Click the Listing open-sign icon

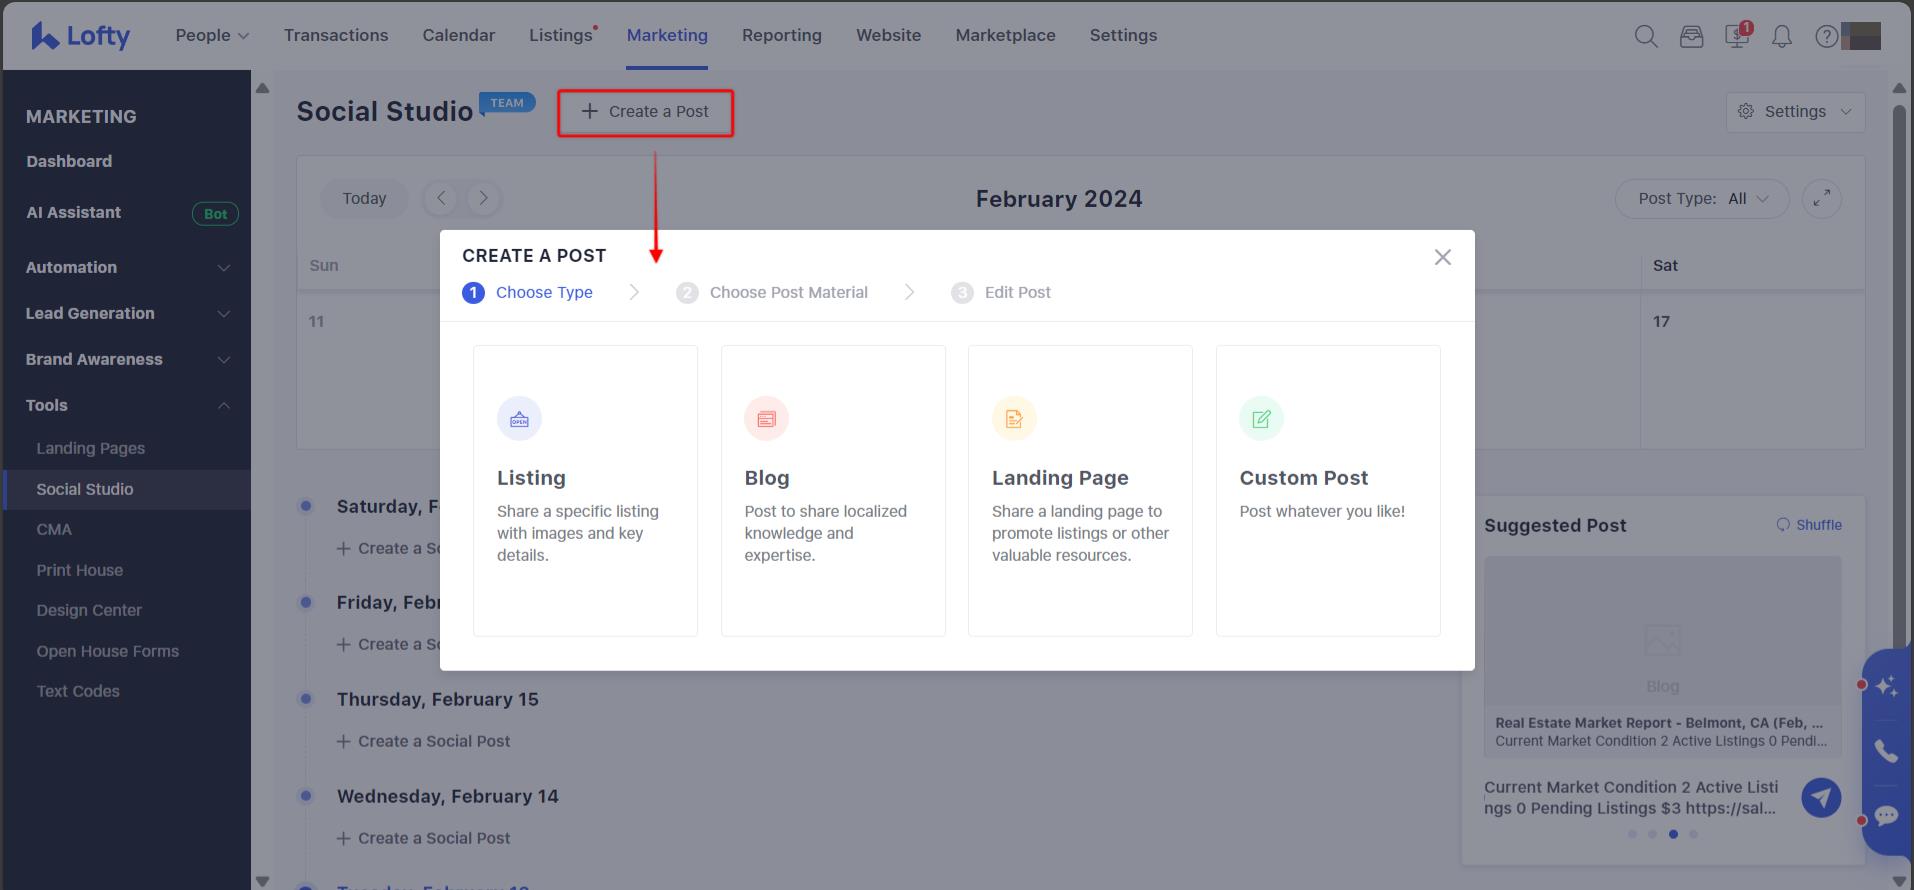[x=519, y=419]
